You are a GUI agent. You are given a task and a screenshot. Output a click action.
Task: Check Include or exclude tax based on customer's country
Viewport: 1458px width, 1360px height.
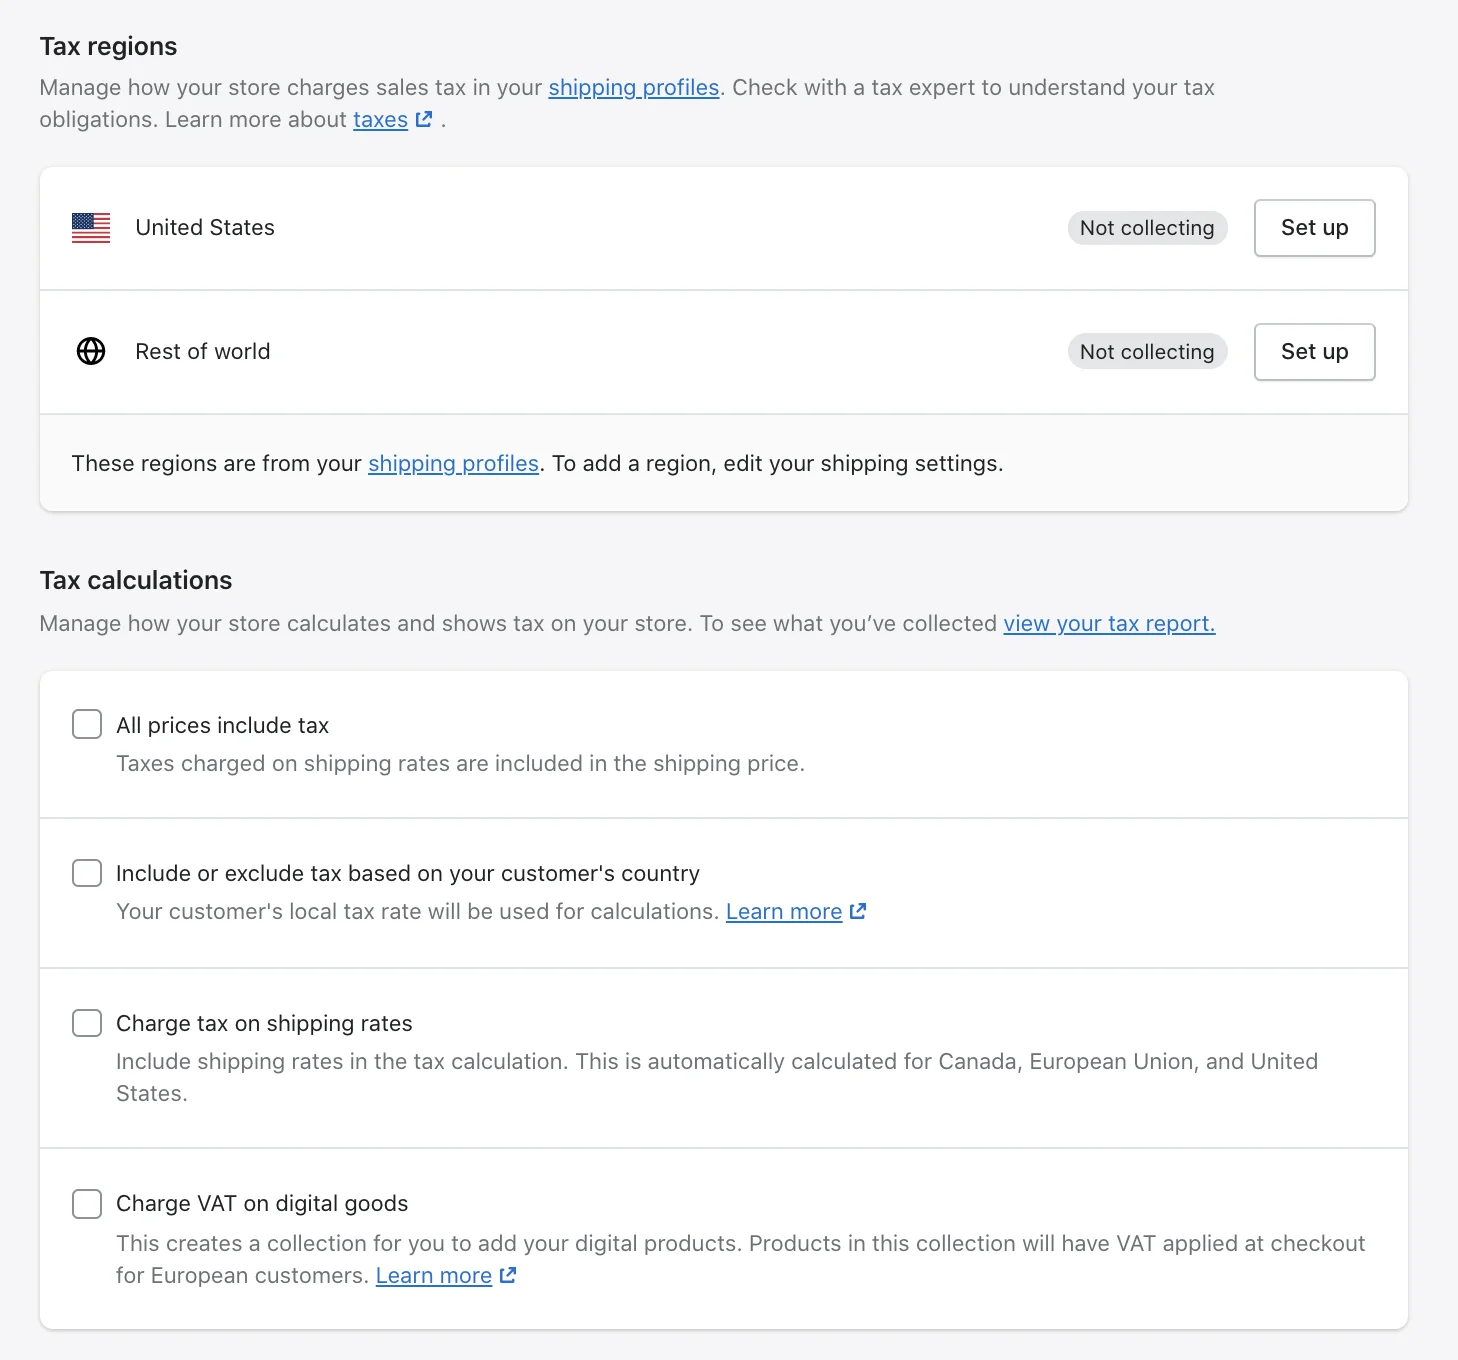87,872
